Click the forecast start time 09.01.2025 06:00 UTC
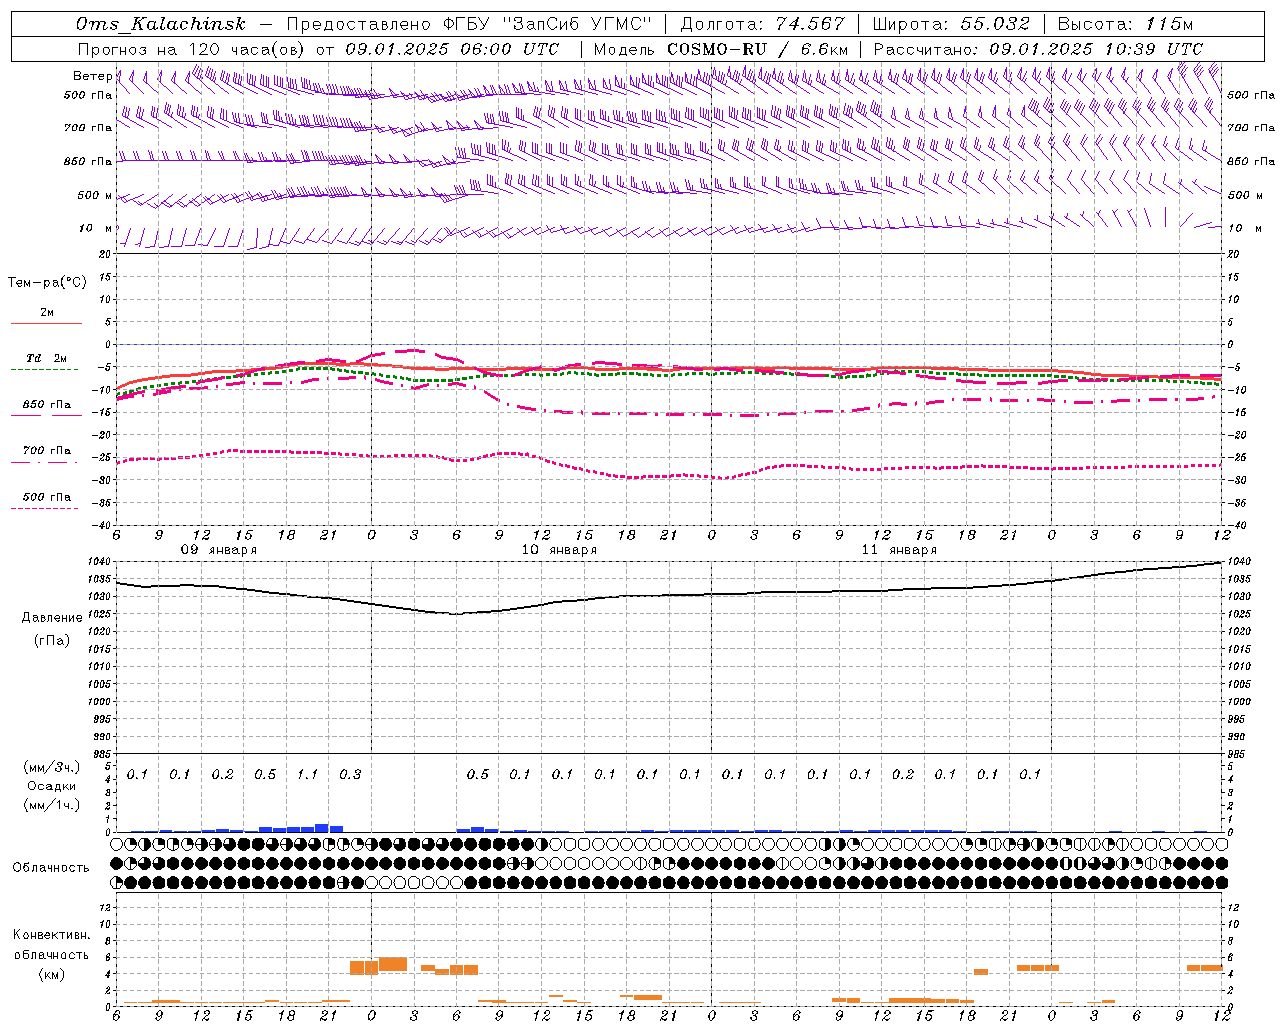The image size is (1280, 1024). [x=452, y=49]
